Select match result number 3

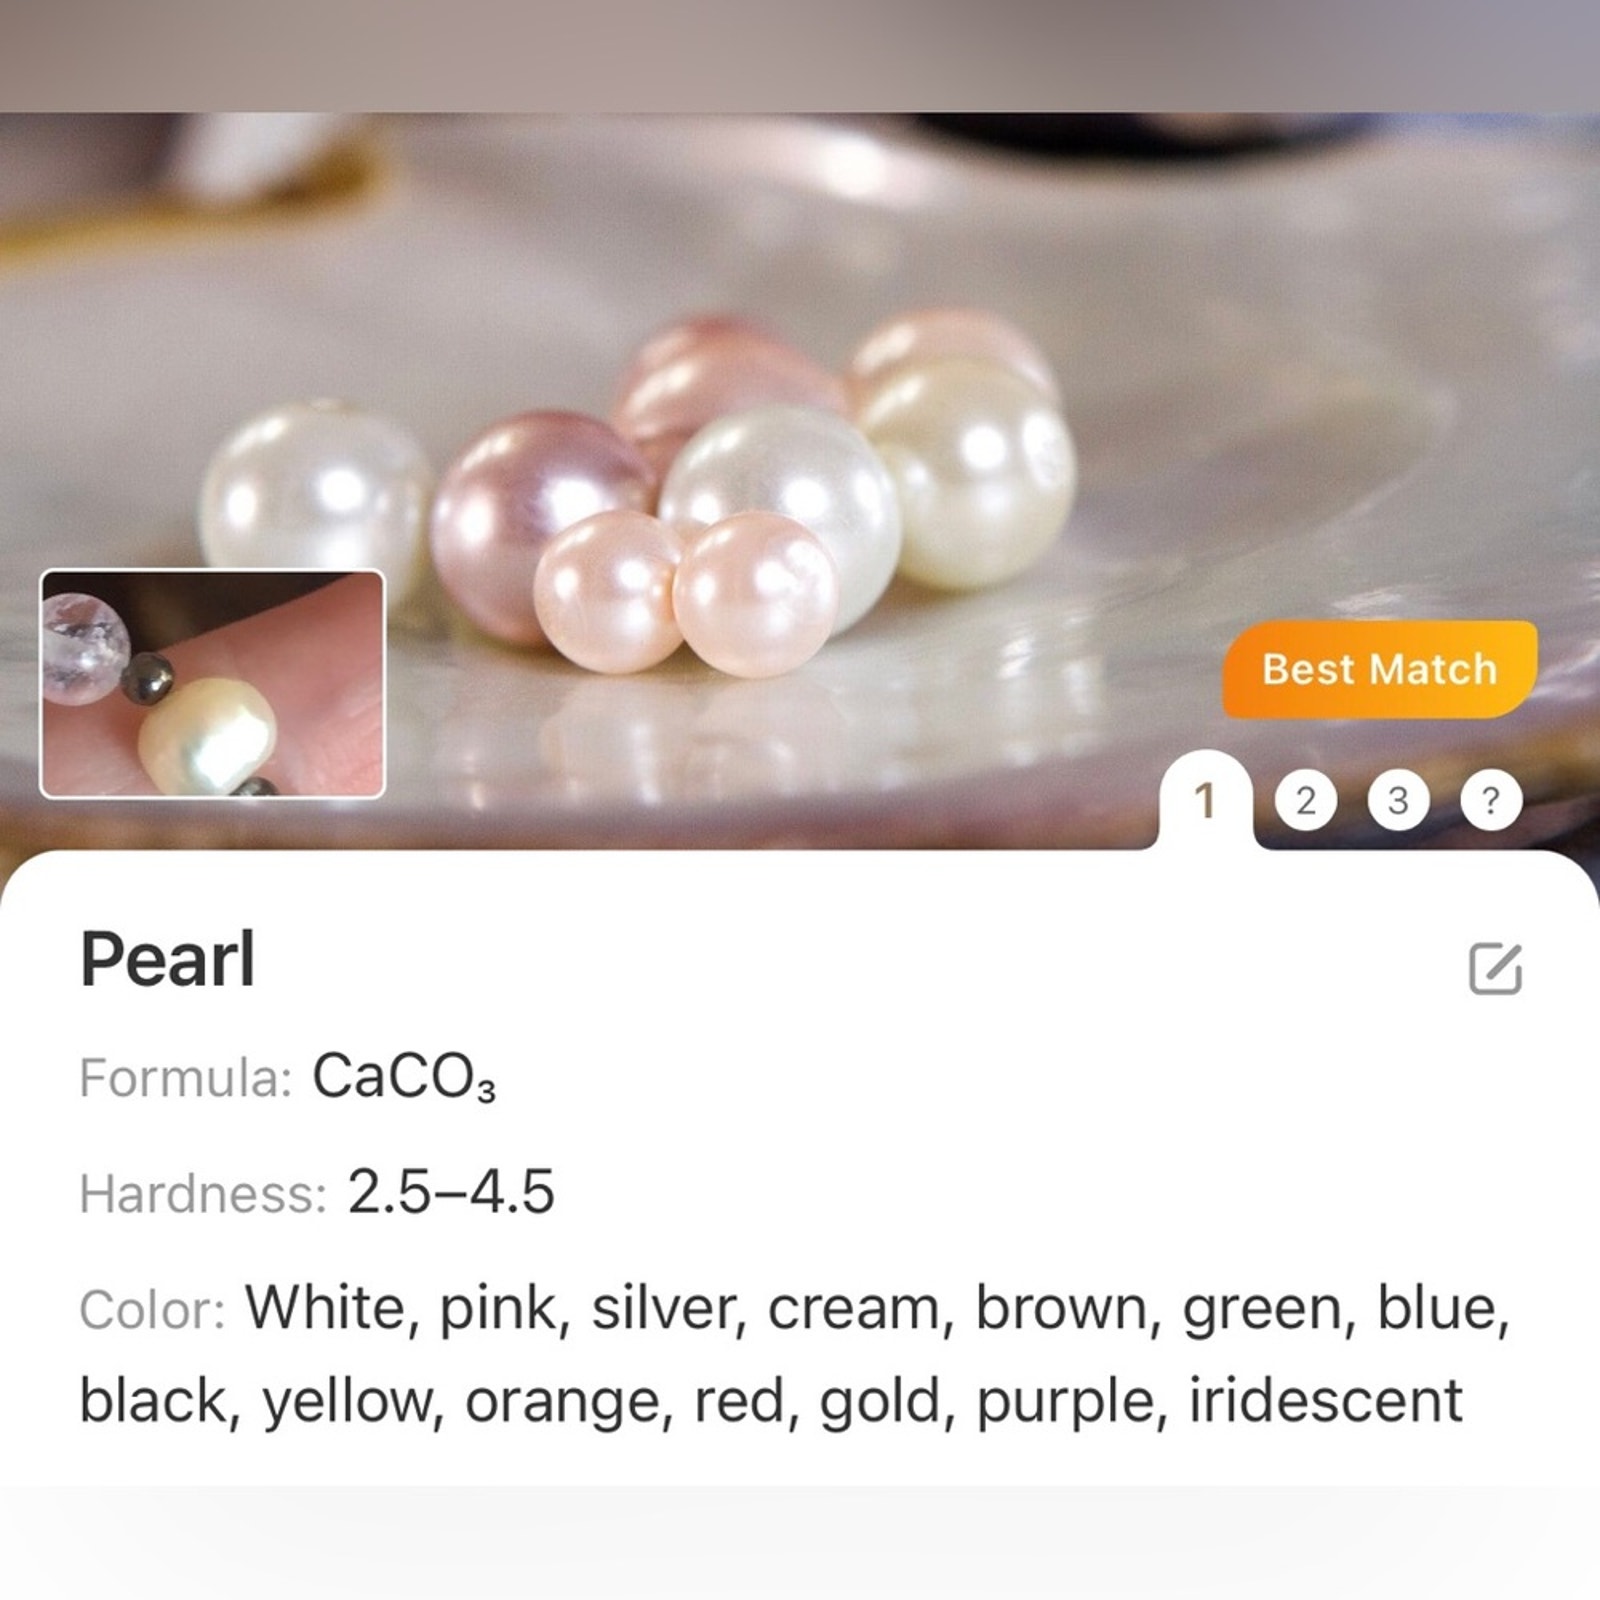click(x=1398, y=800)
